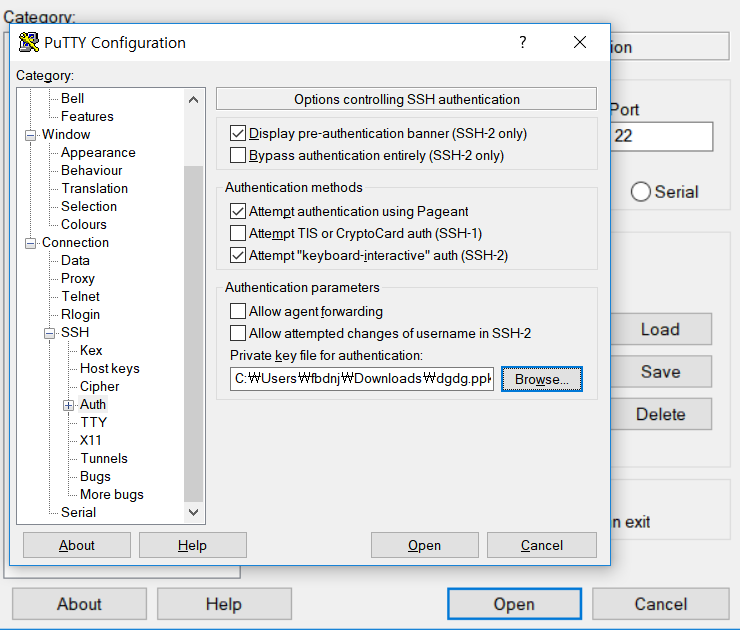
Task: Select Features in the category tree
Action: [87, 116]
